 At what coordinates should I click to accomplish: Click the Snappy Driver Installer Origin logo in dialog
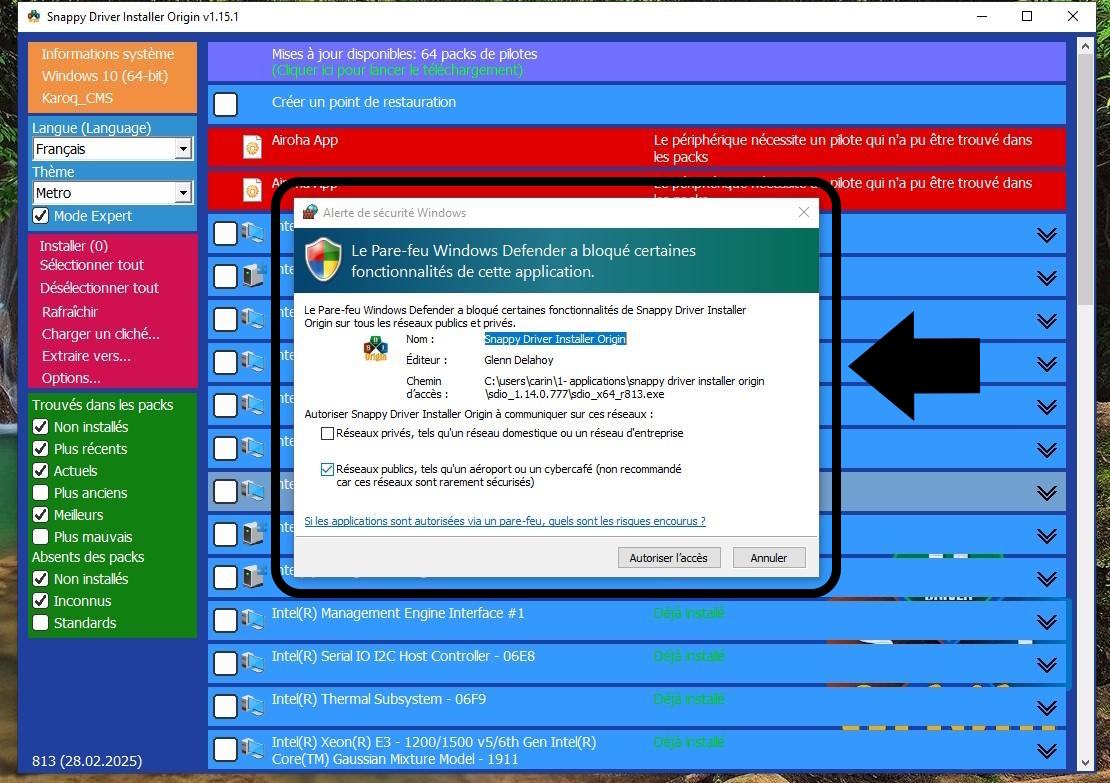pyautogui.click(x=375, y=348)
